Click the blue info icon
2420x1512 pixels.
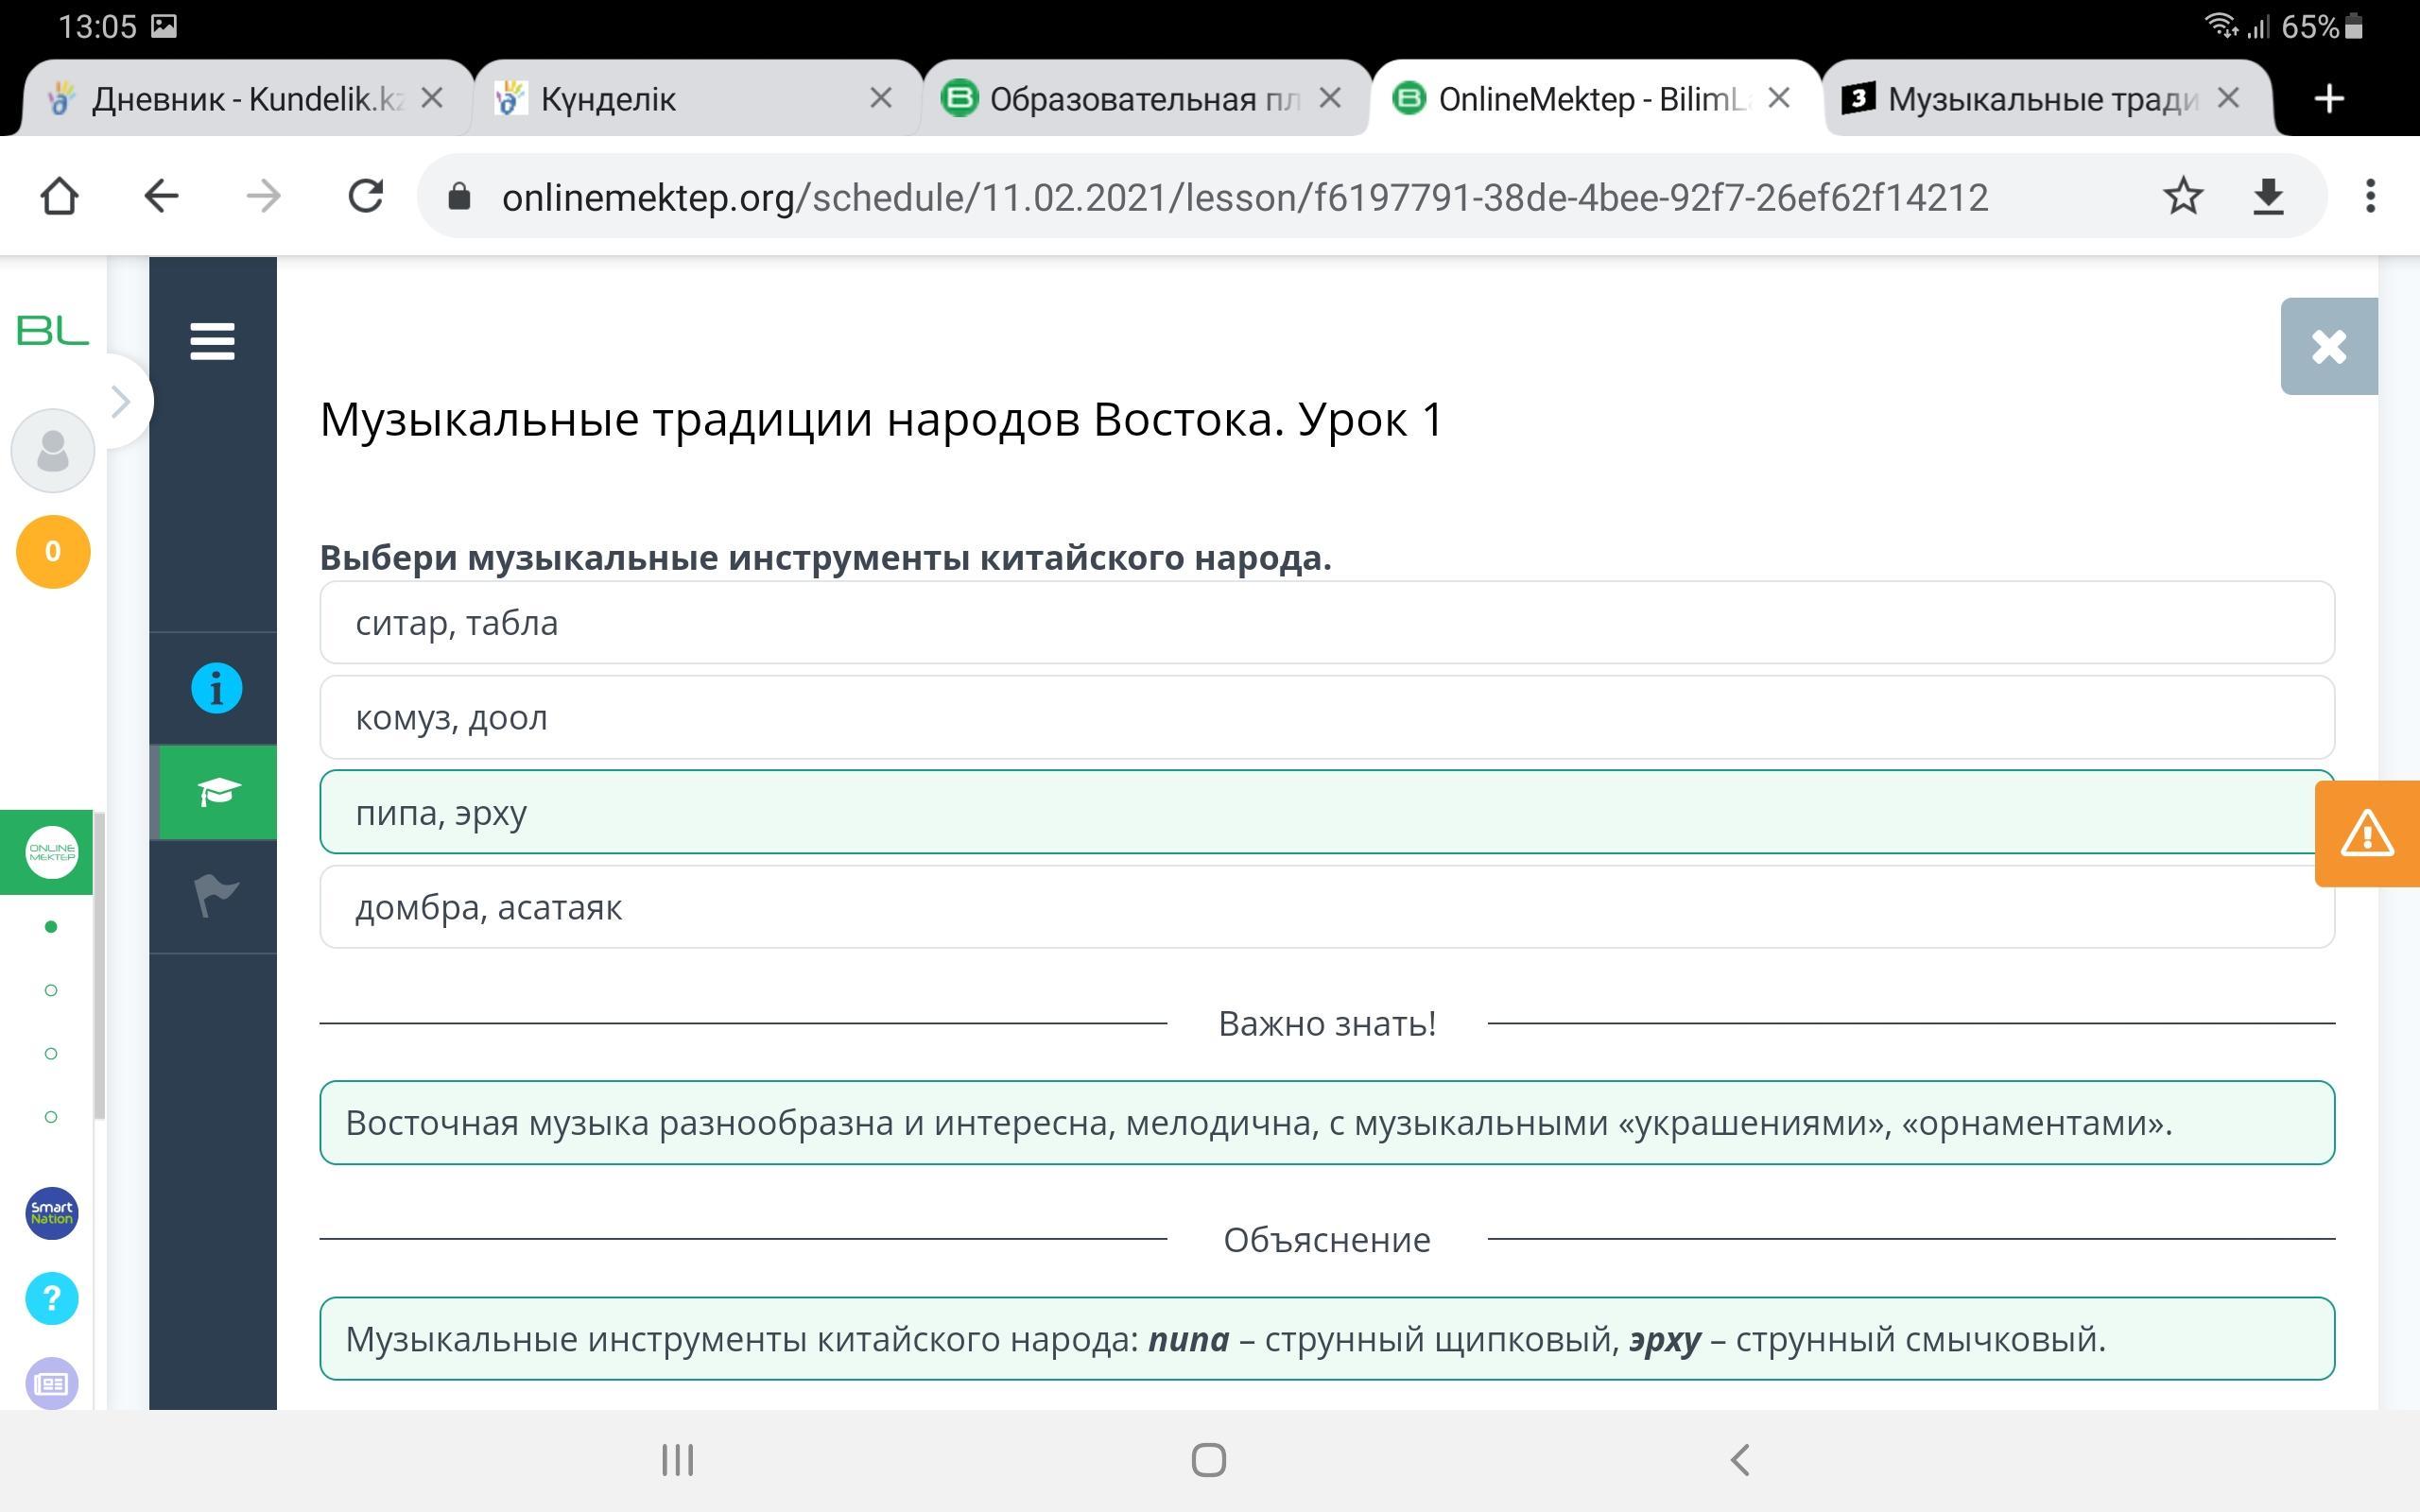coord(216,688)
